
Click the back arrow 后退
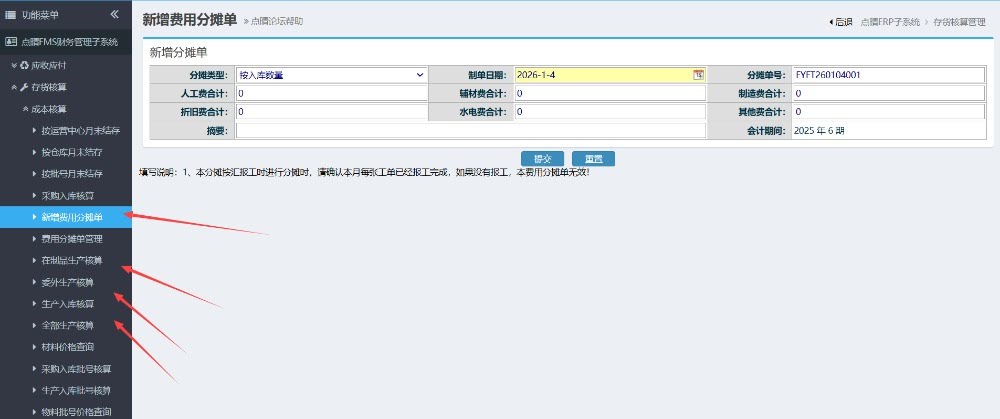pyautogui.click(x=841, y=21)
